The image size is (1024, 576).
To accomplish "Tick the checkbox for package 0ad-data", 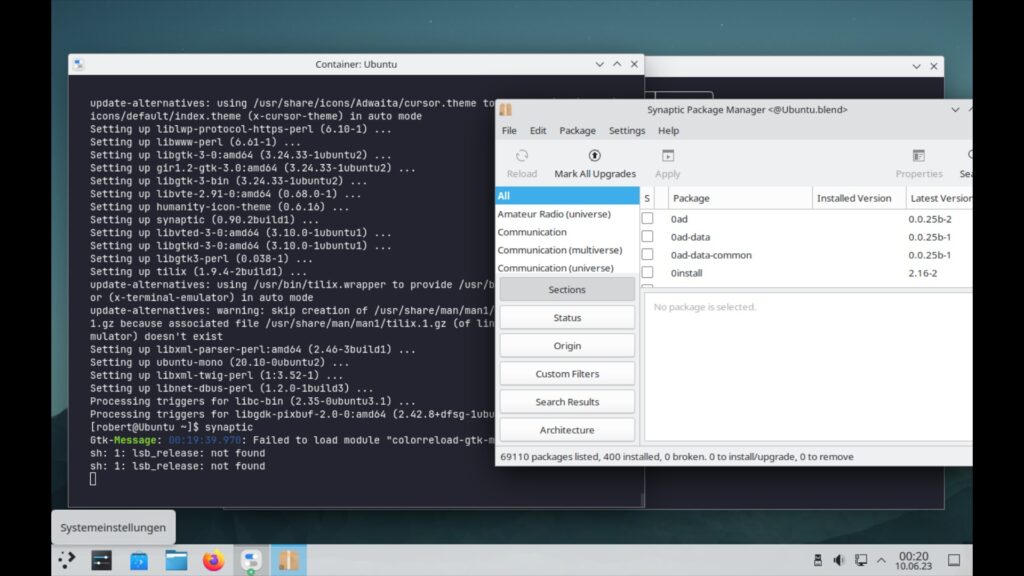I will point(647,236).
